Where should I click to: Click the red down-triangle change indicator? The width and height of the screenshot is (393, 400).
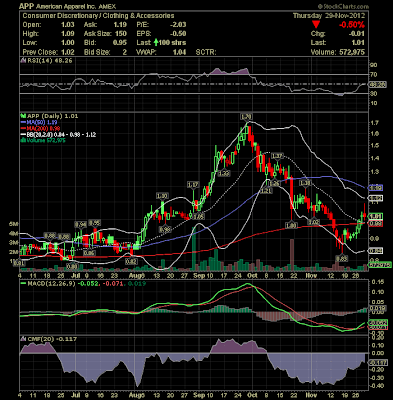coord(317,24)
